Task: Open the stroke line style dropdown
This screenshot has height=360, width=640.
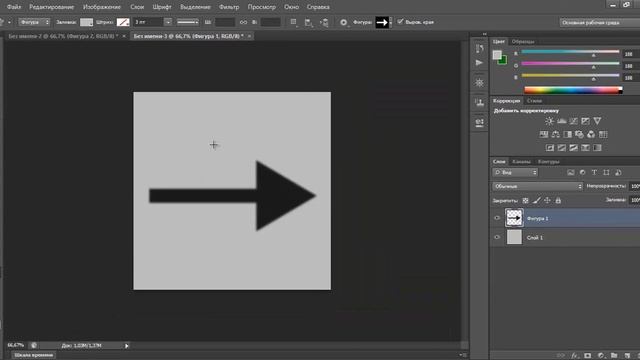Action: (188, 22)
